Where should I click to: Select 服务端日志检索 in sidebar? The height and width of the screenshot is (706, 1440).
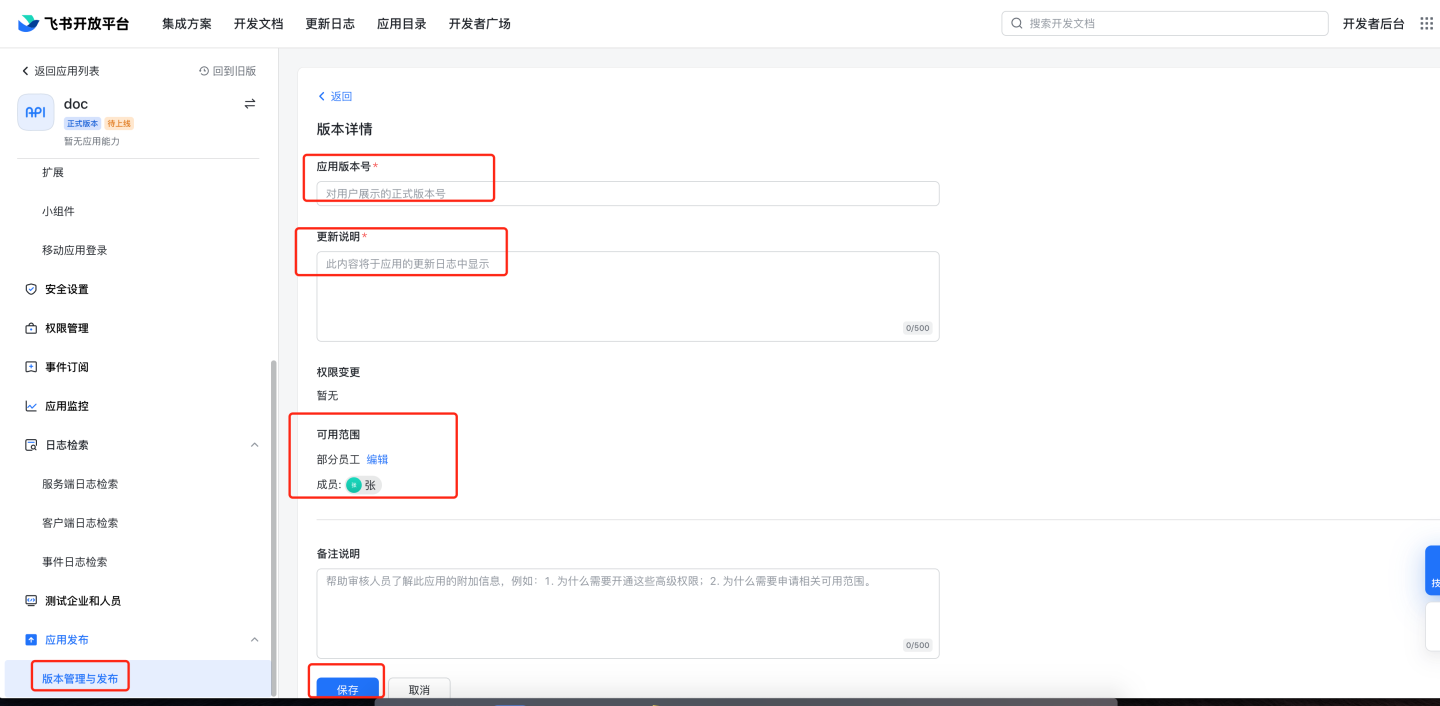pos(80,484)
